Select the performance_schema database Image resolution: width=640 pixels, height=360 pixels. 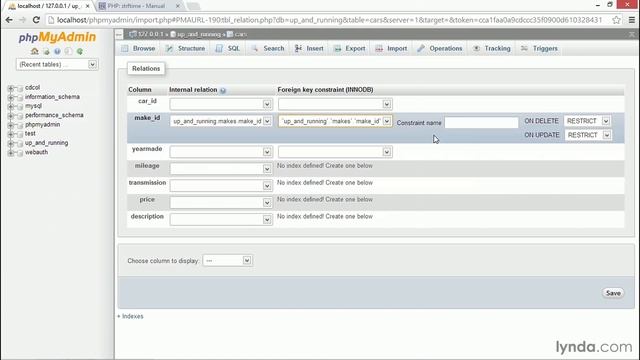click(x=54, y=115)
